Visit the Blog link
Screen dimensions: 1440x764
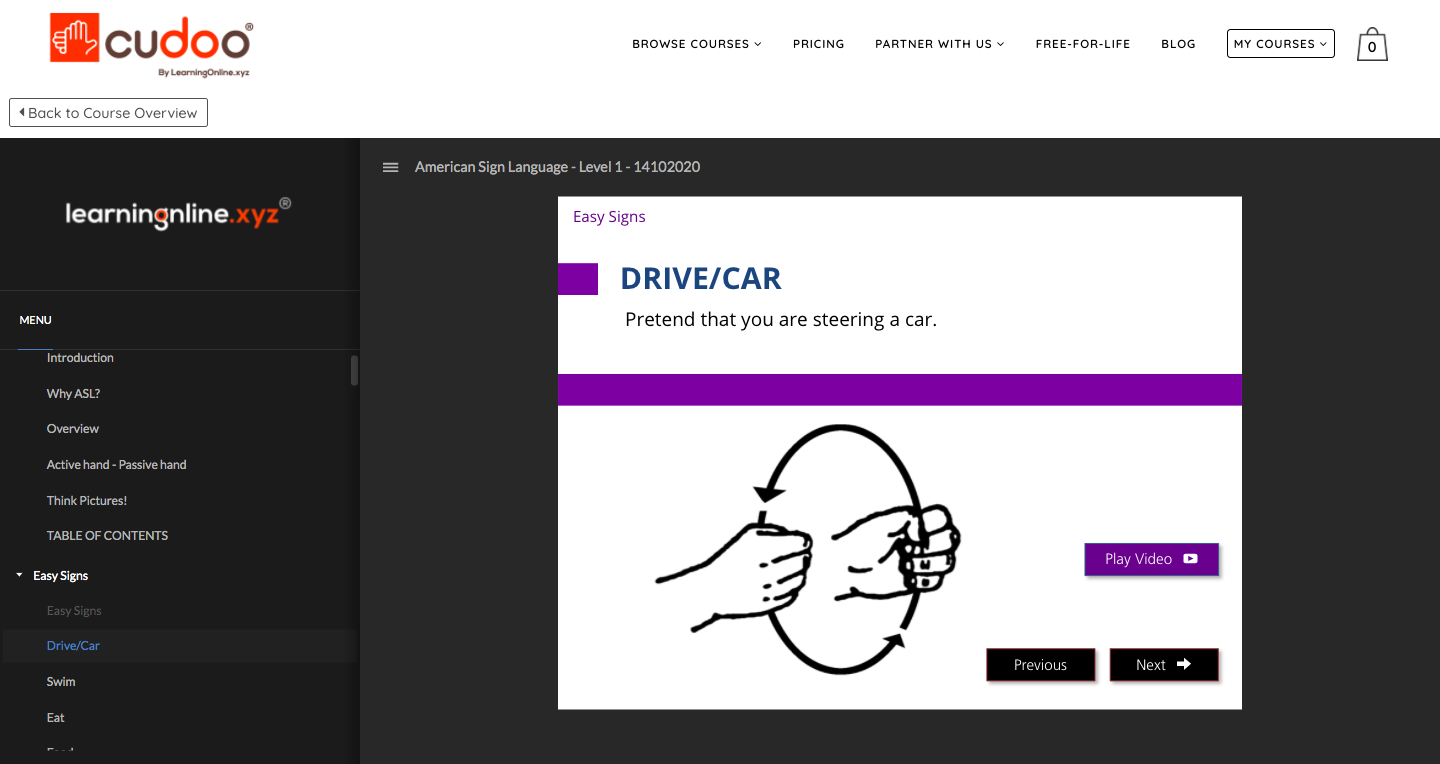(x=1178, y=44)
